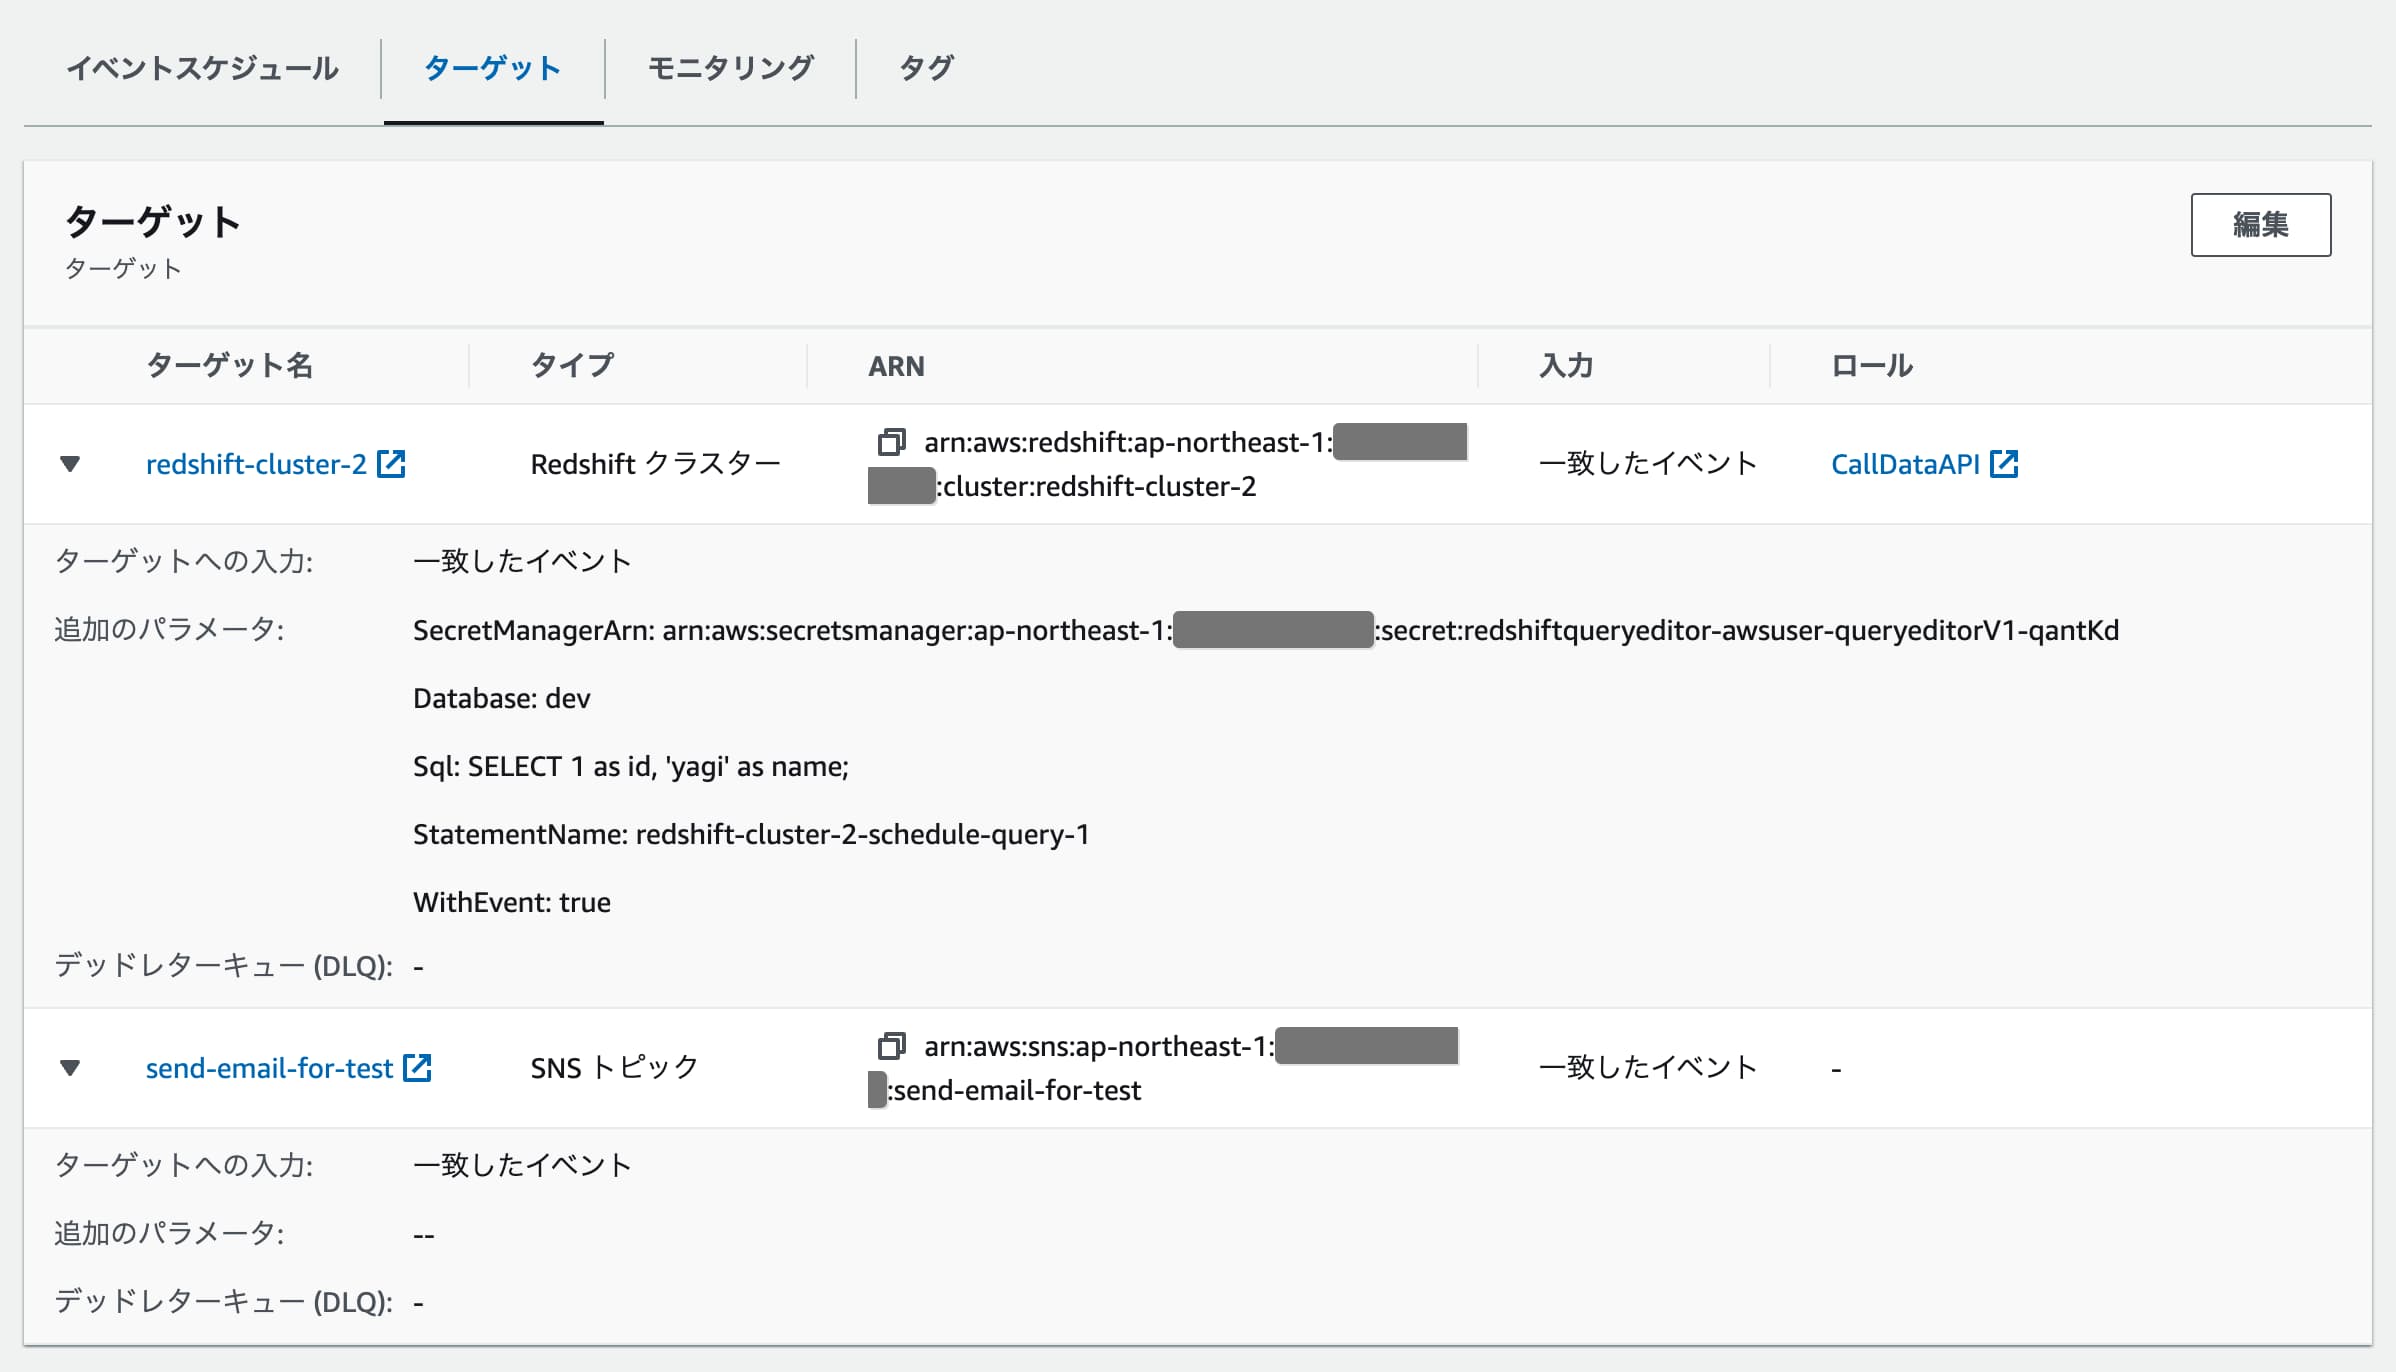Click the ARN column header
The image size is (2396, 1372).
point(895,365)
